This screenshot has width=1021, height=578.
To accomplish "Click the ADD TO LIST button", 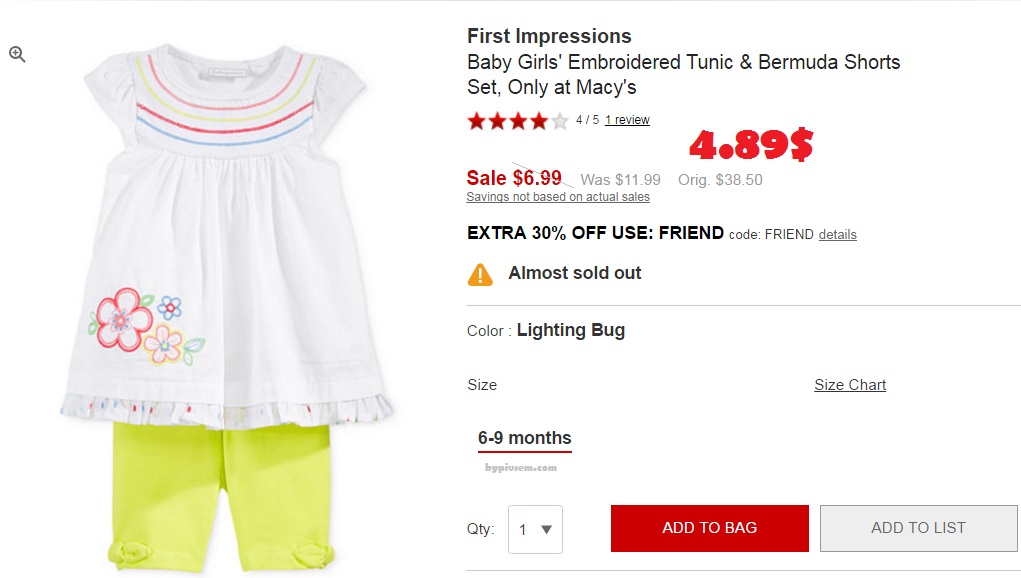I will tap(918, 528).
